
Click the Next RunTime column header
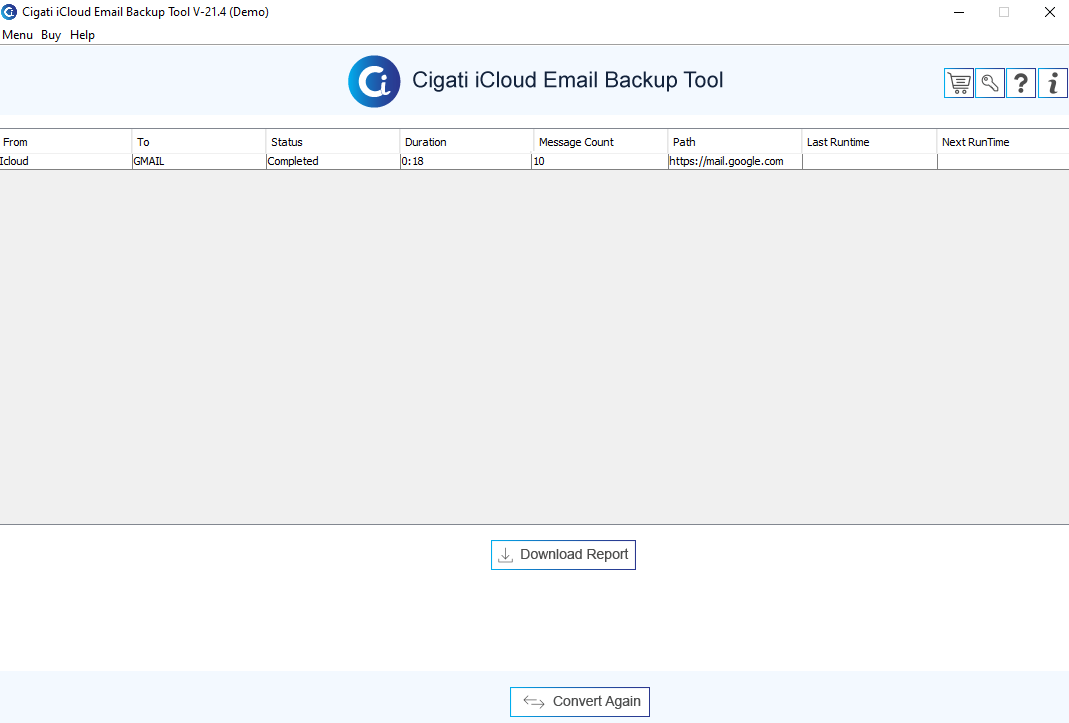pos(1003,142)
